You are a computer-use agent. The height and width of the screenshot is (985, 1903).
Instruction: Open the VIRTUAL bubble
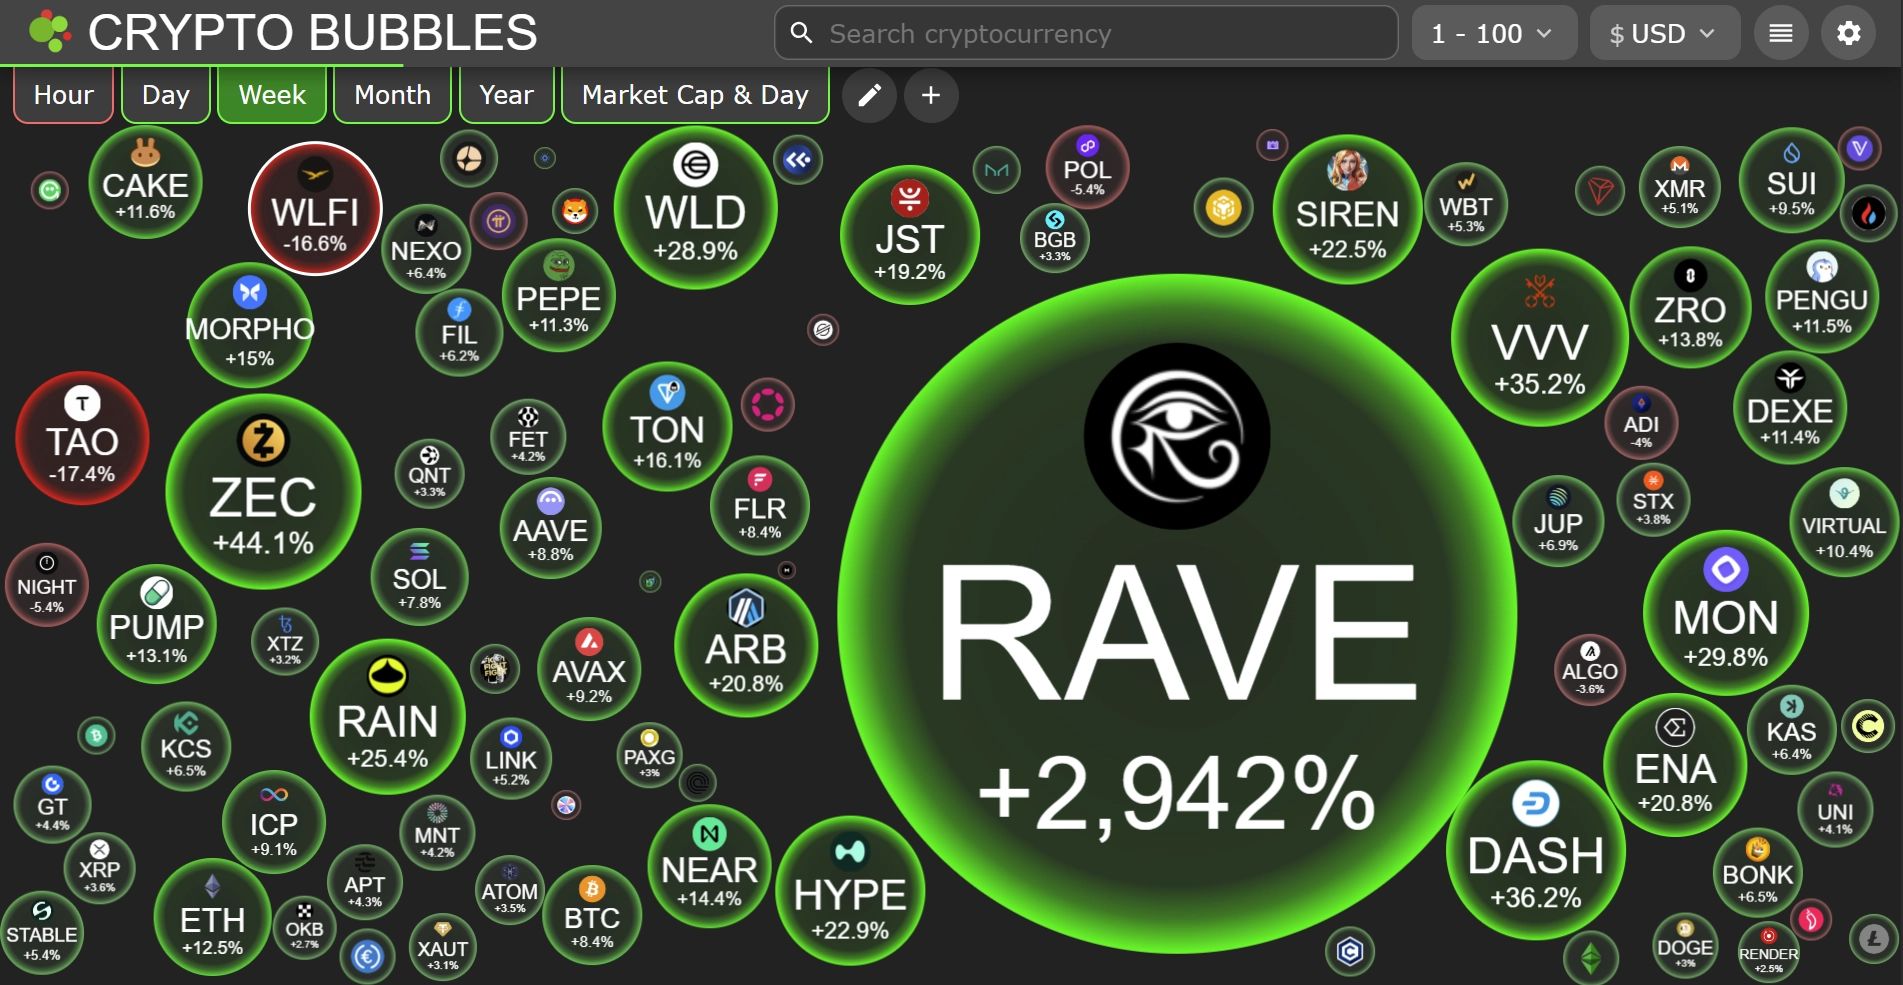(1843, 521)
